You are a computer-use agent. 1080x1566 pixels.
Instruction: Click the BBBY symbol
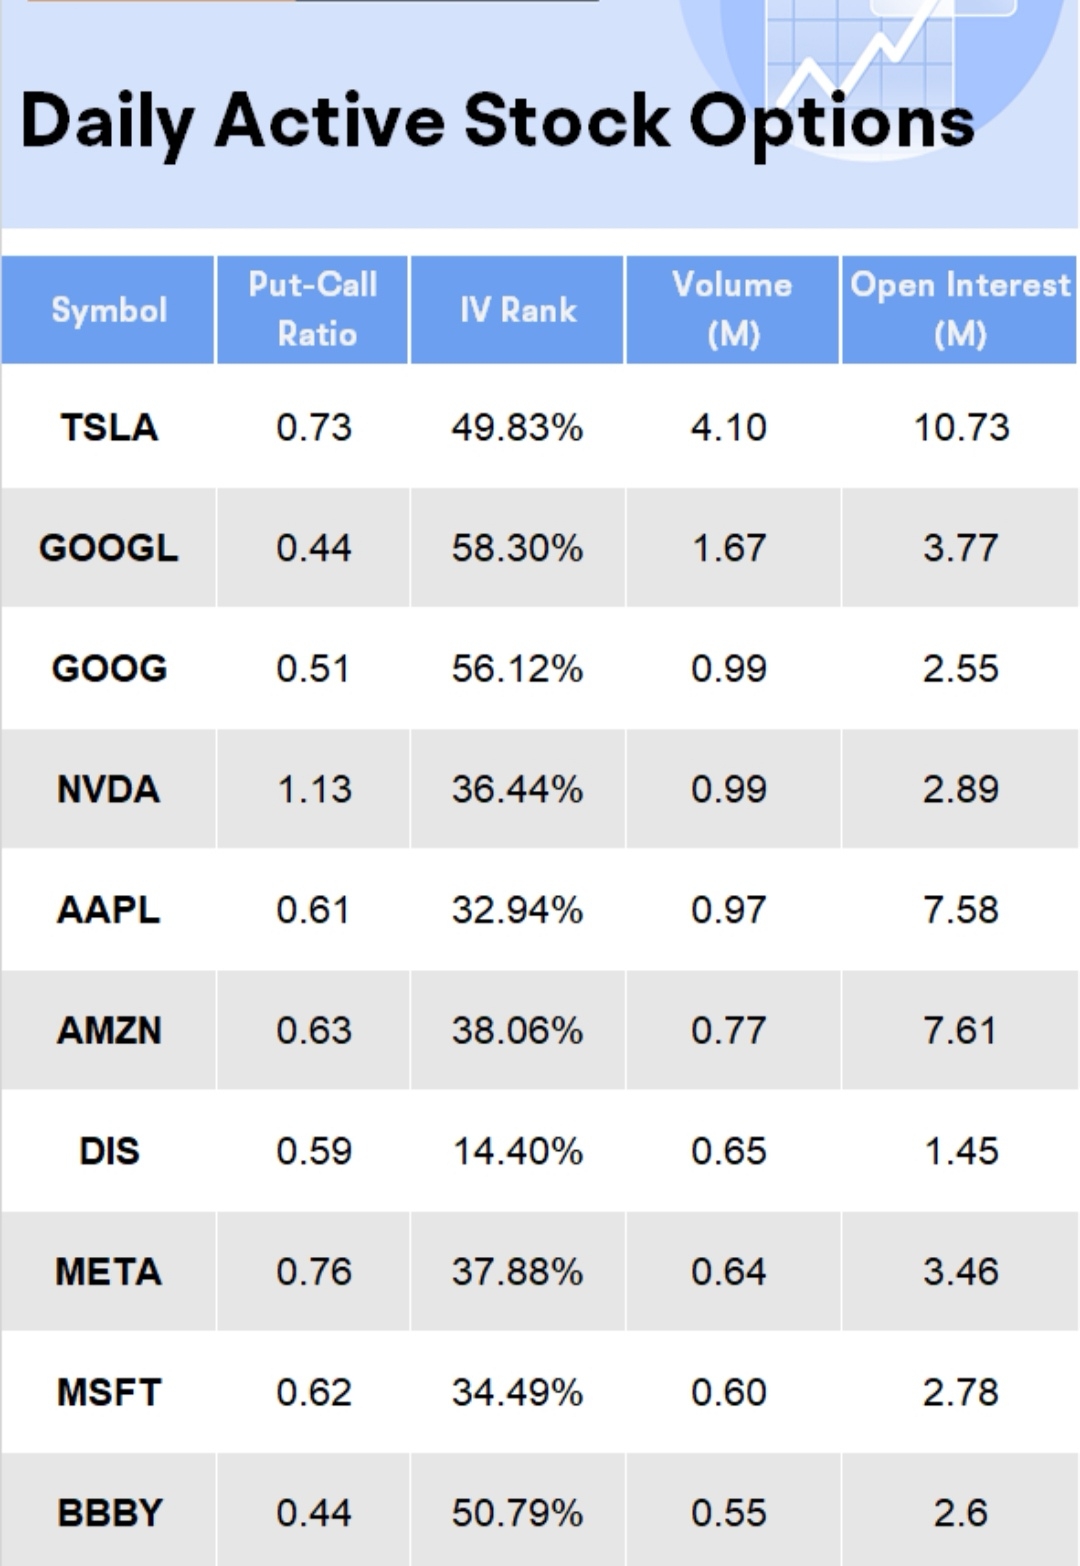(x=109, y=1513)
